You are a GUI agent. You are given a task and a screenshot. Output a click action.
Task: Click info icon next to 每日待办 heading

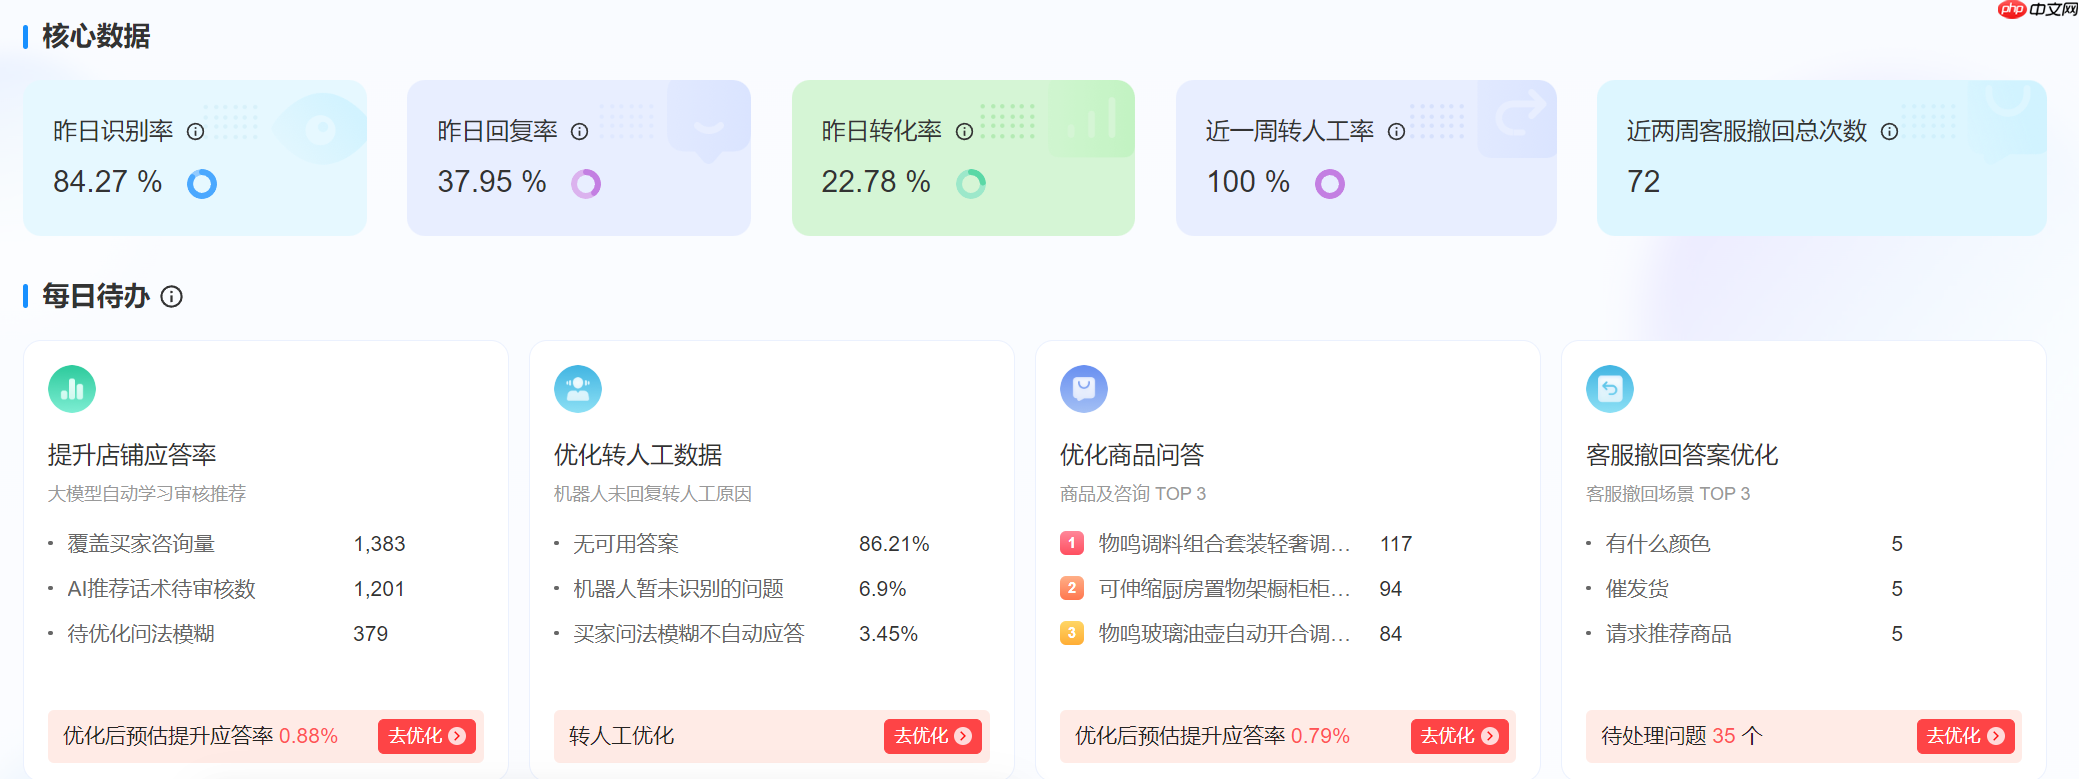click(172, 297)
